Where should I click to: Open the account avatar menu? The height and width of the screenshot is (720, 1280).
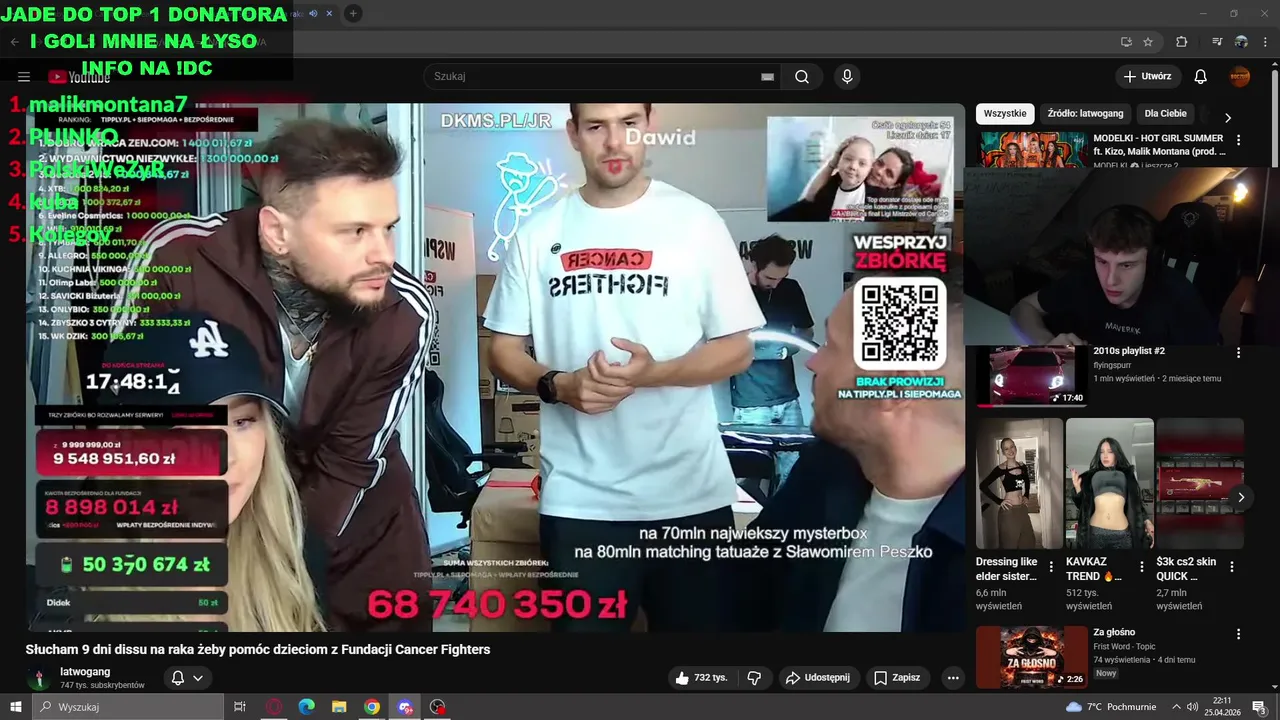[x=1240, y=77]
